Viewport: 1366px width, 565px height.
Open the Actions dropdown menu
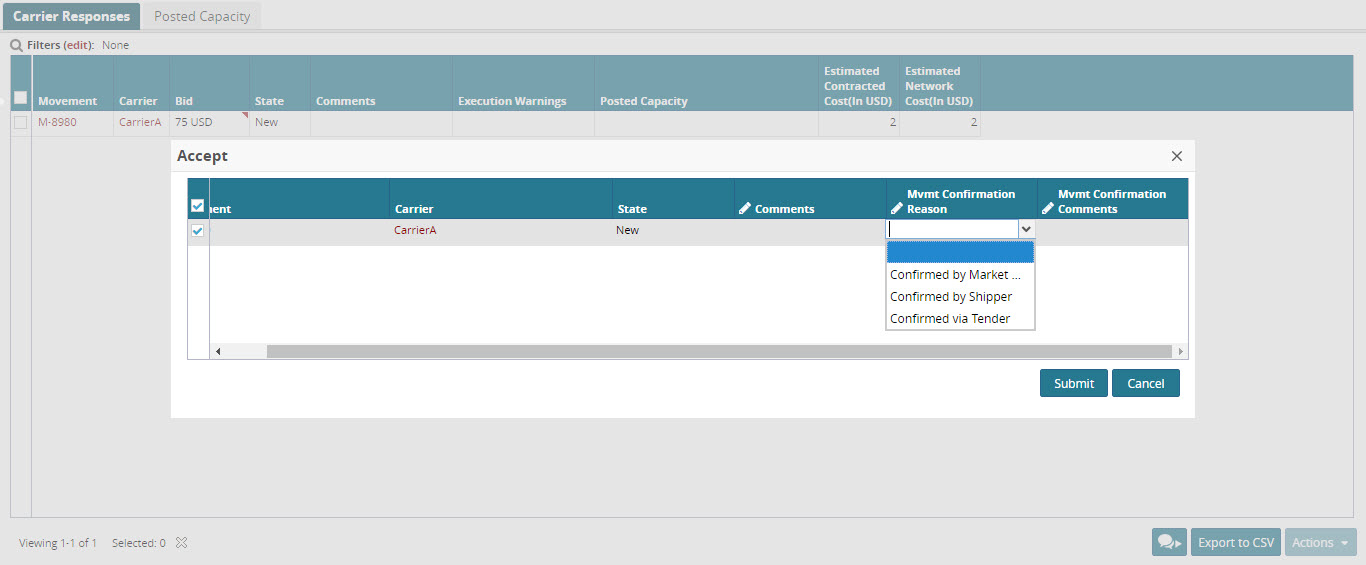click(1321, 542)
